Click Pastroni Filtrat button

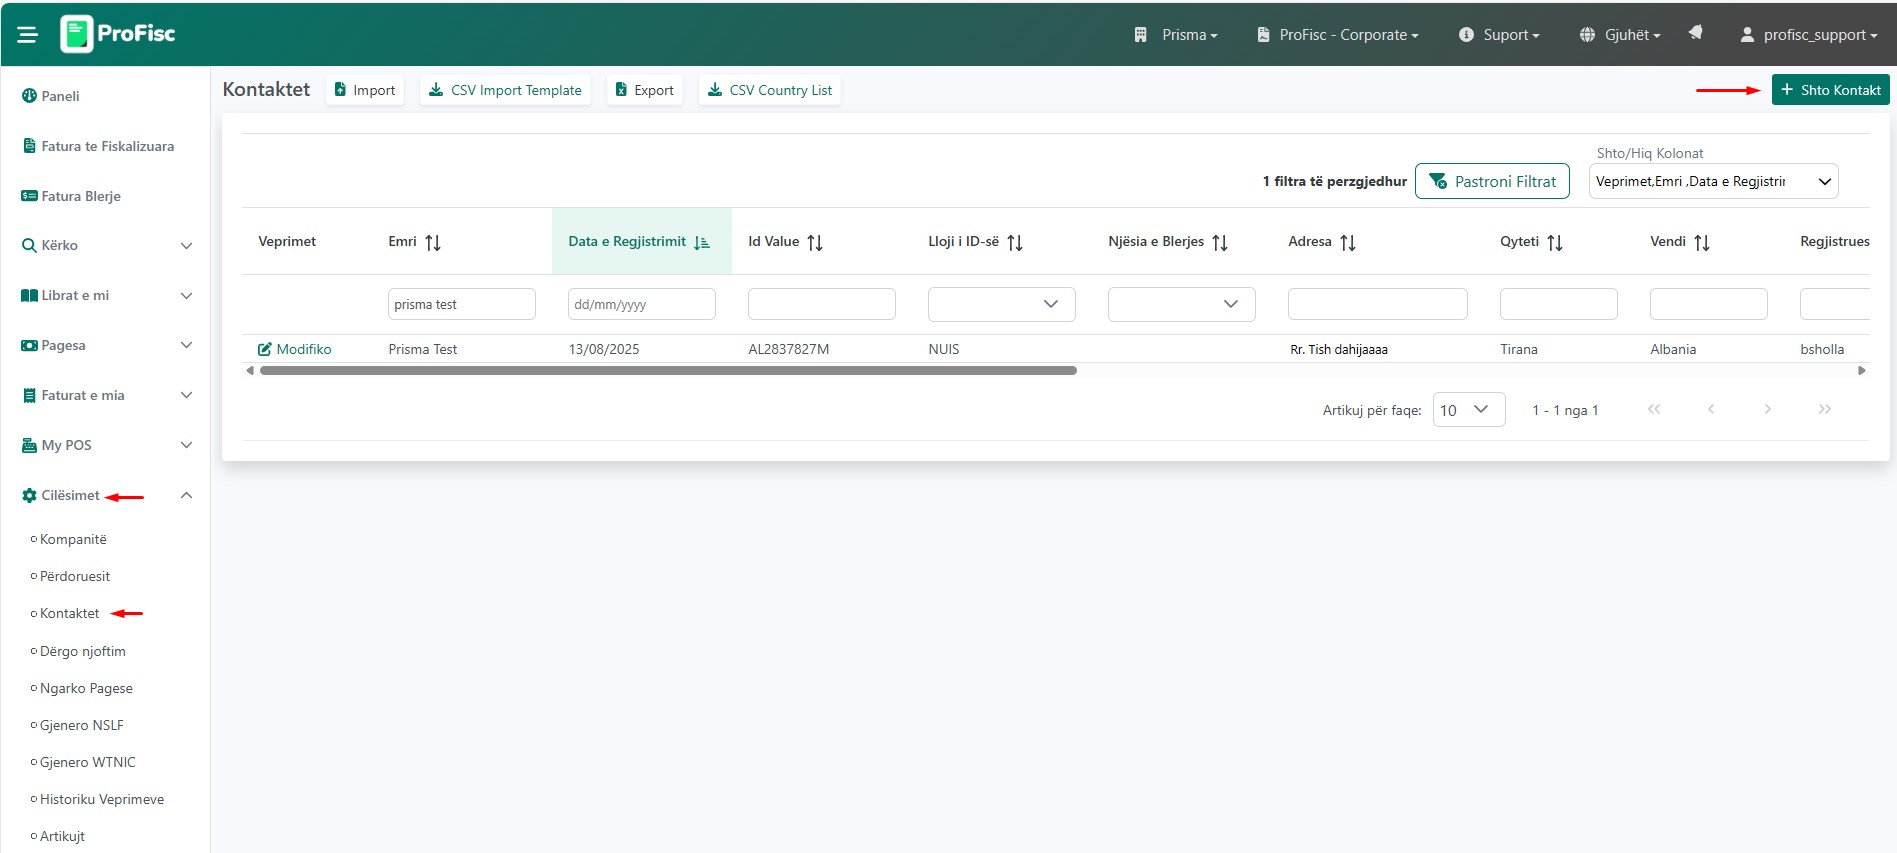click(x=1492, y=181)
